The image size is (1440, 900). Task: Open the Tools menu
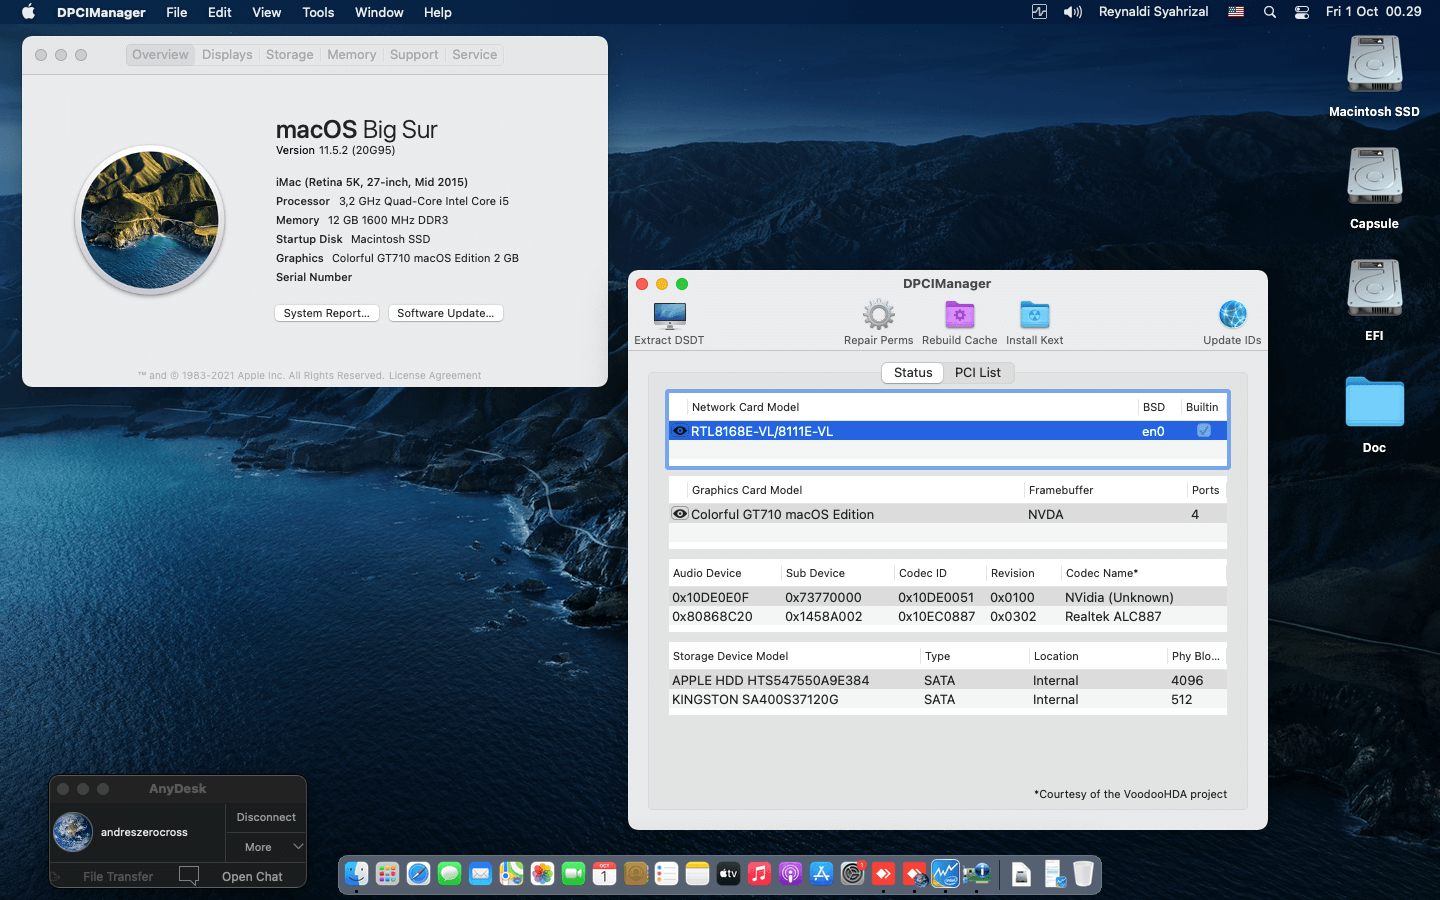(318, 12)
